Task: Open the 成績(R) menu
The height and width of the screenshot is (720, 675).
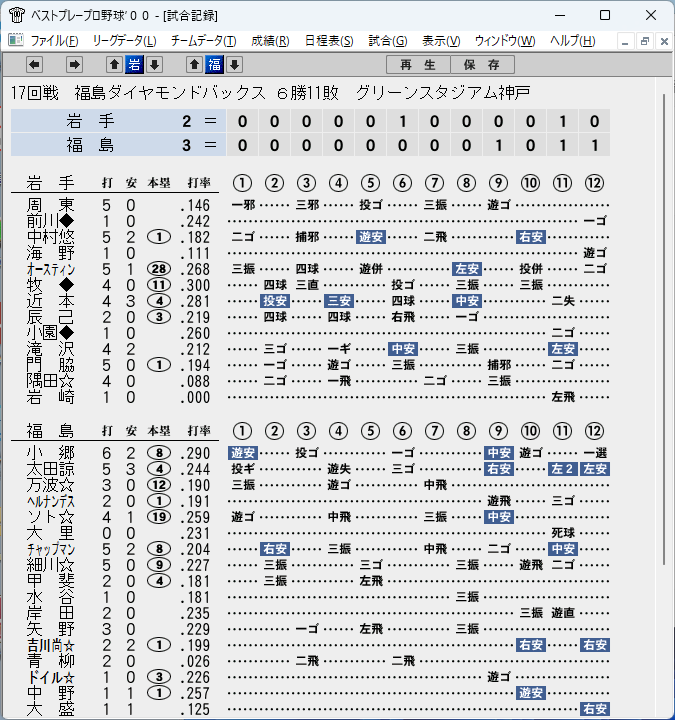Action: [270, 41]
